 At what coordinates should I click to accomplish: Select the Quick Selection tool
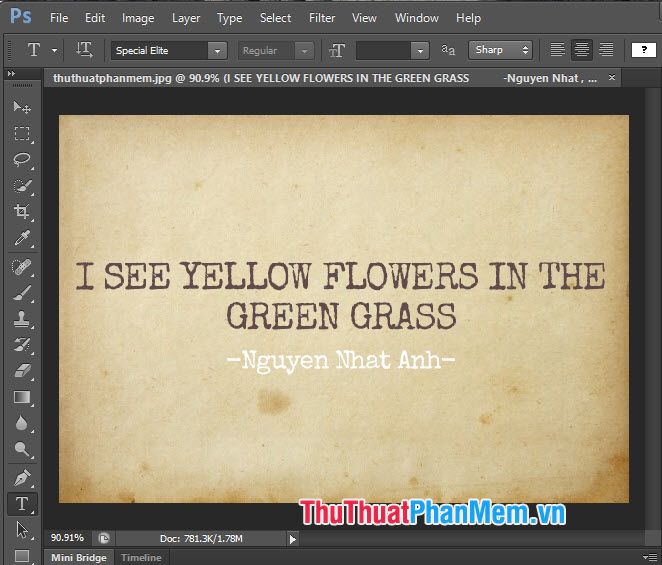(22, 186)
